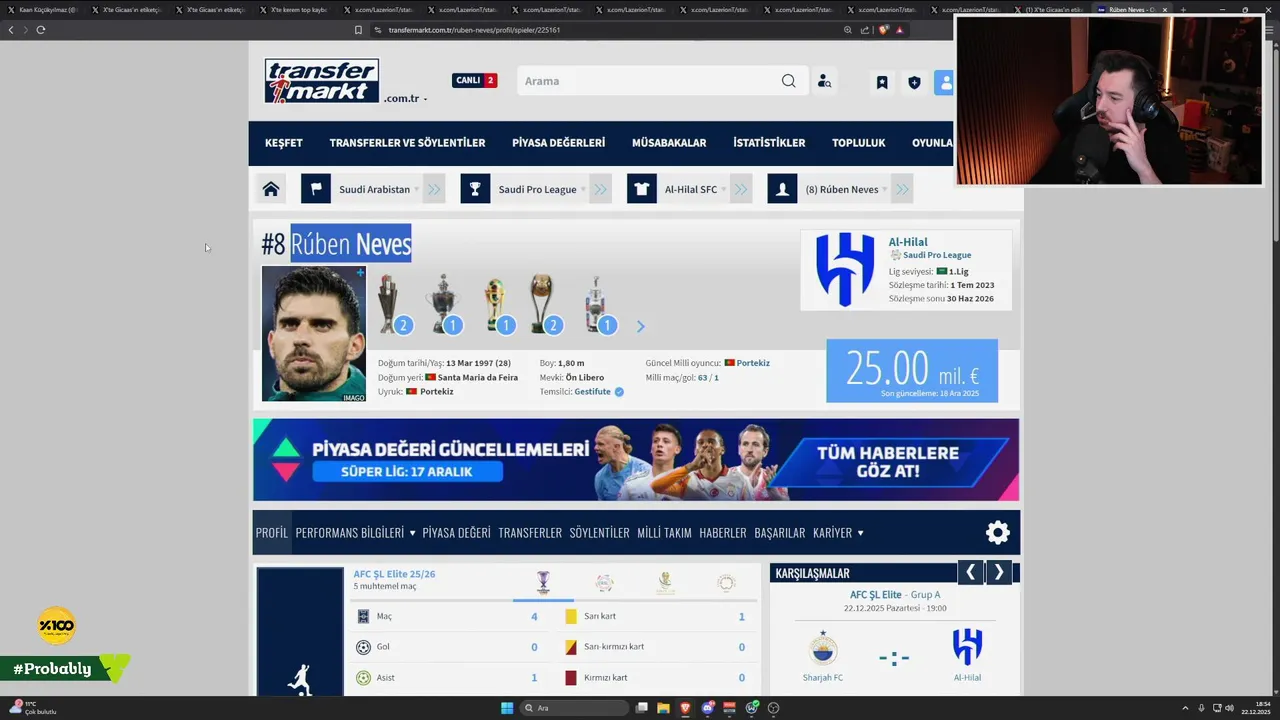Click Sharjah FC crest in fixtures

(823, 649)
